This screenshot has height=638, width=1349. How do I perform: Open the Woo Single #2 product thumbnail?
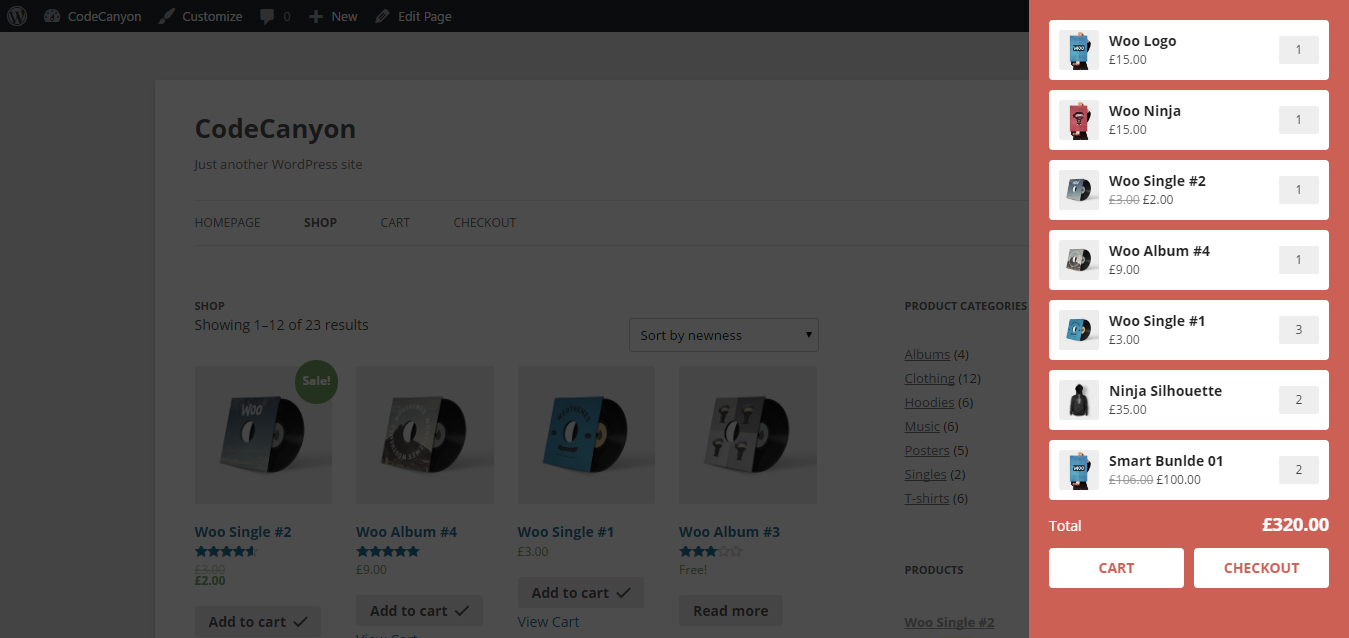[263, 435]
